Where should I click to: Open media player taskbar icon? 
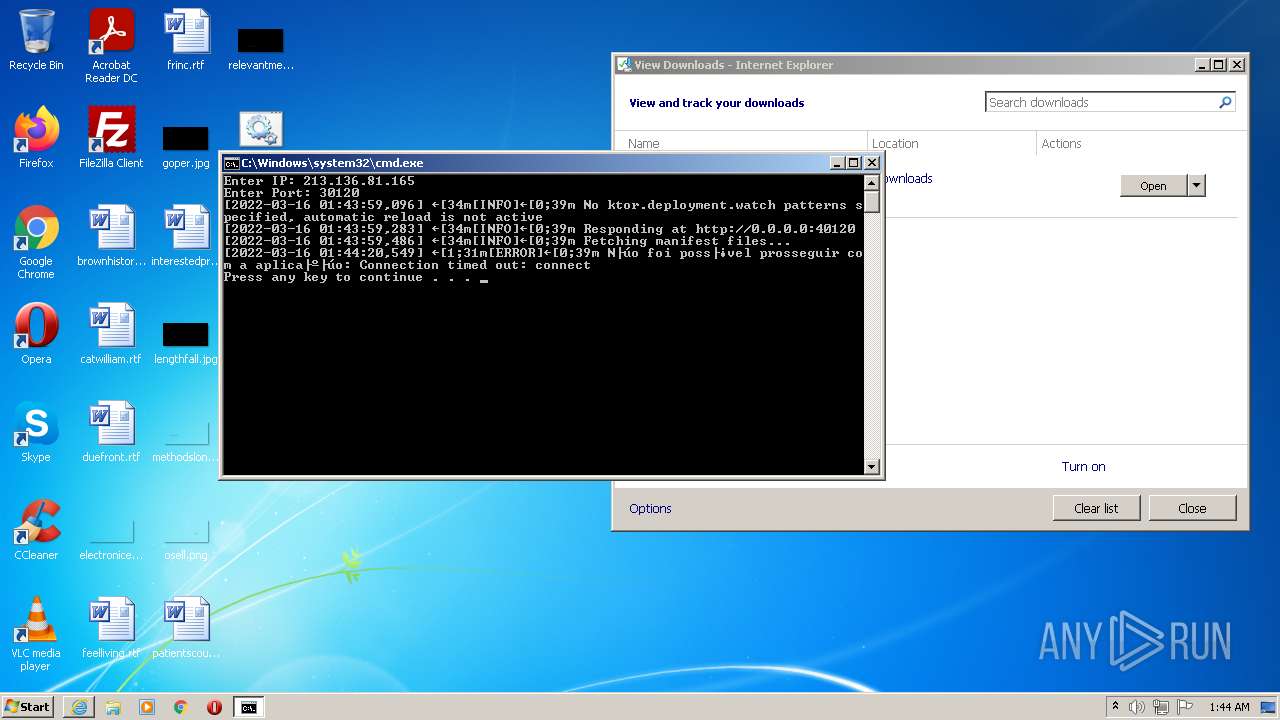click(x=147, y=707)
